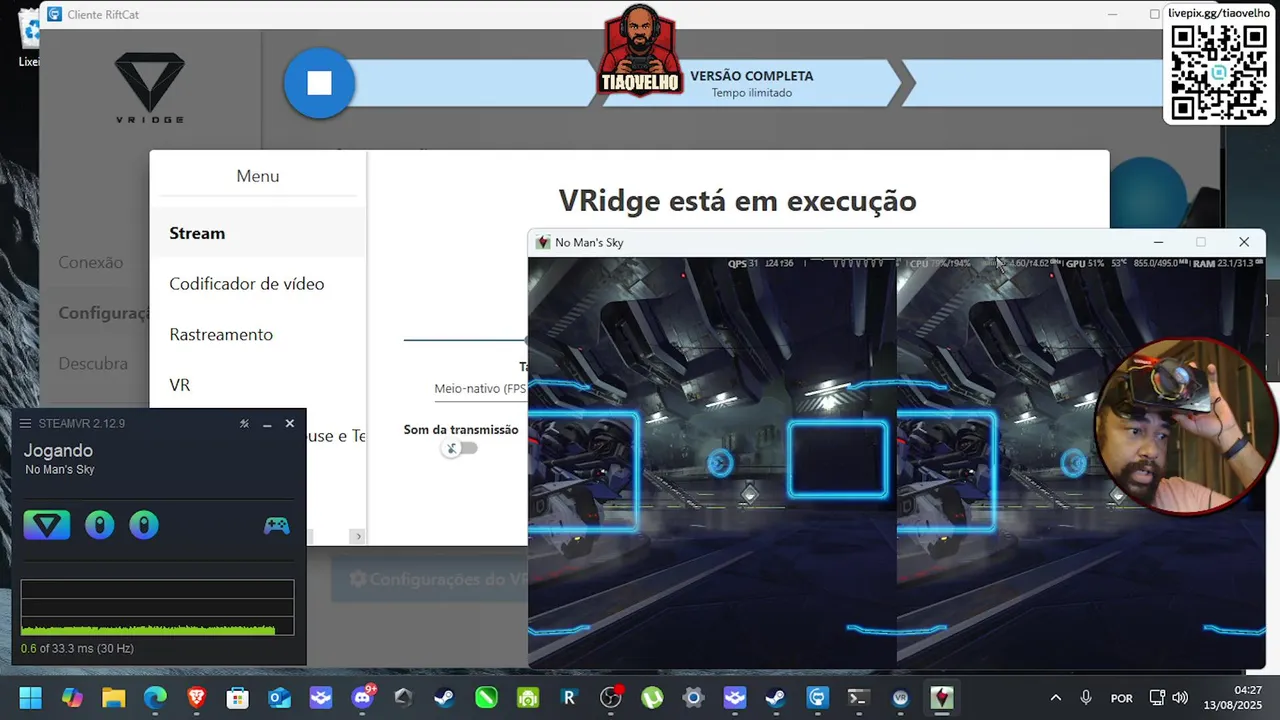Change the POR input language
1280x720 pixels.
[1122, 698]
